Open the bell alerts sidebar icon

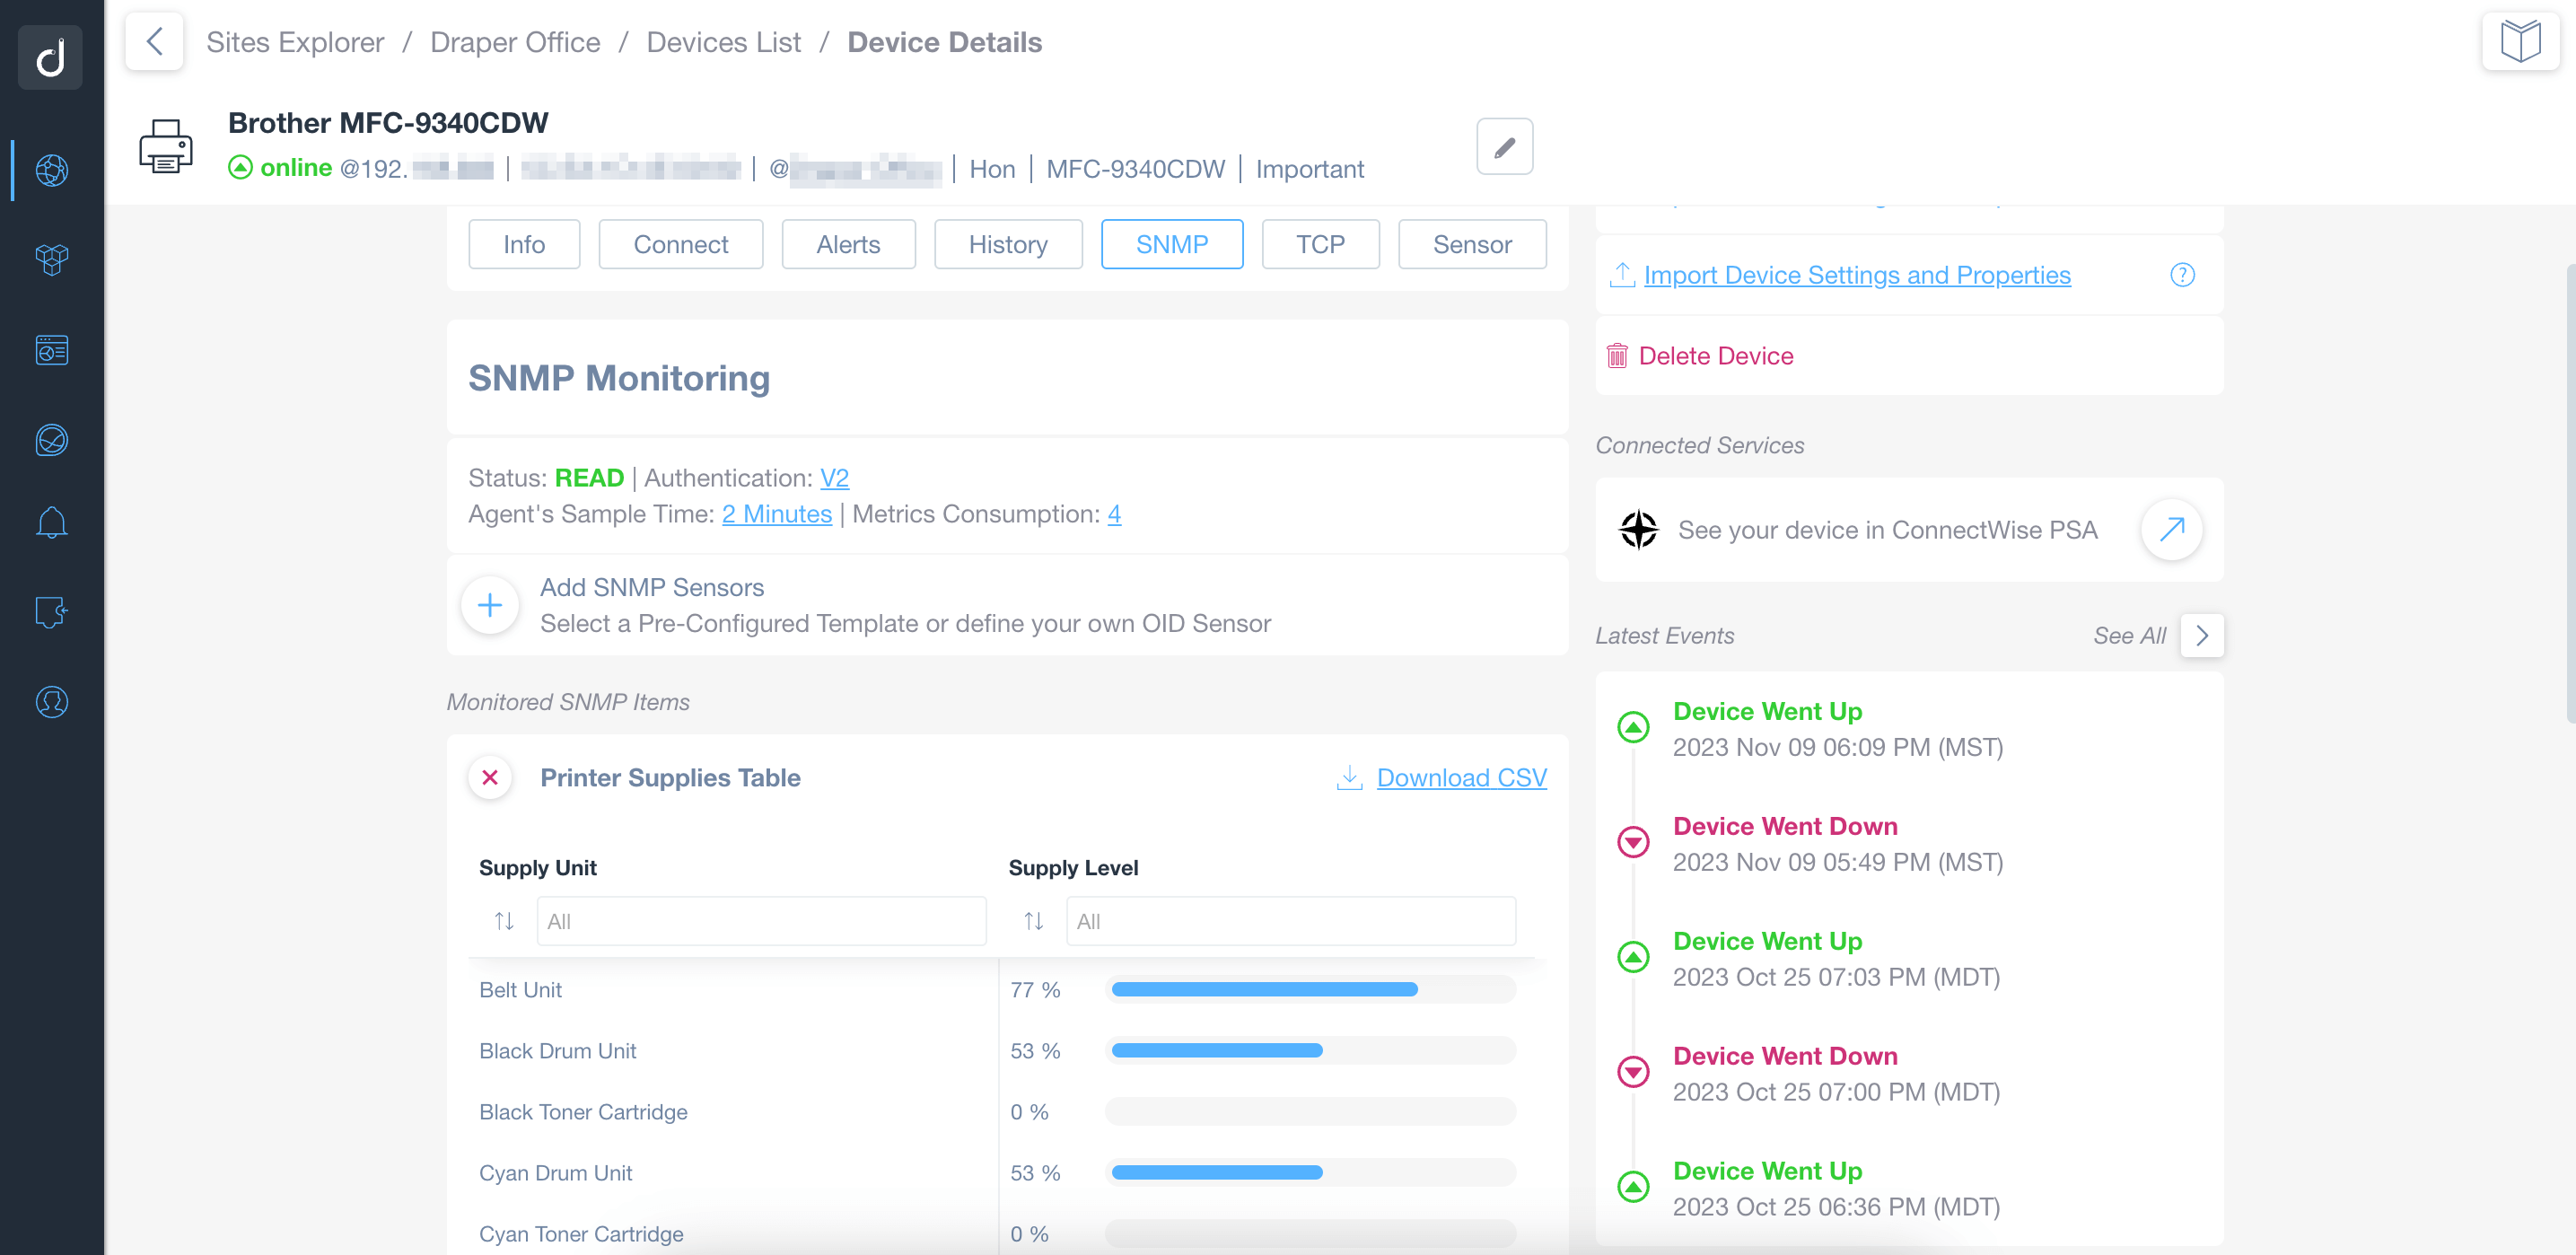(51, 522)
